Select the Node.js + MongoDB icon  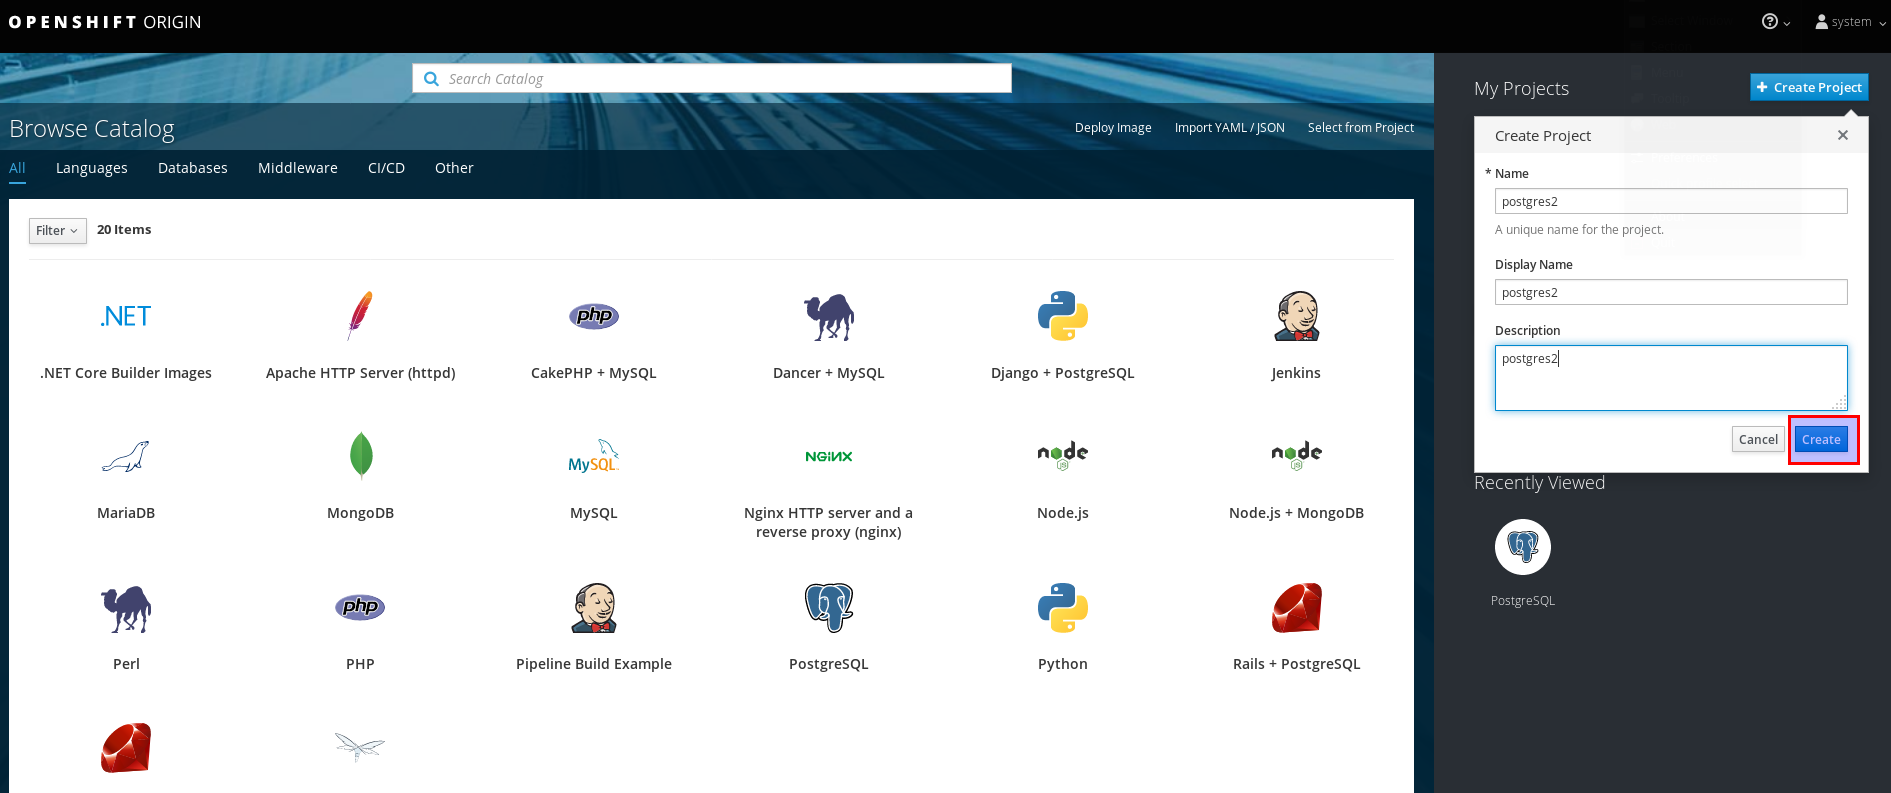pyautogui.click(x=1297, y=456)
